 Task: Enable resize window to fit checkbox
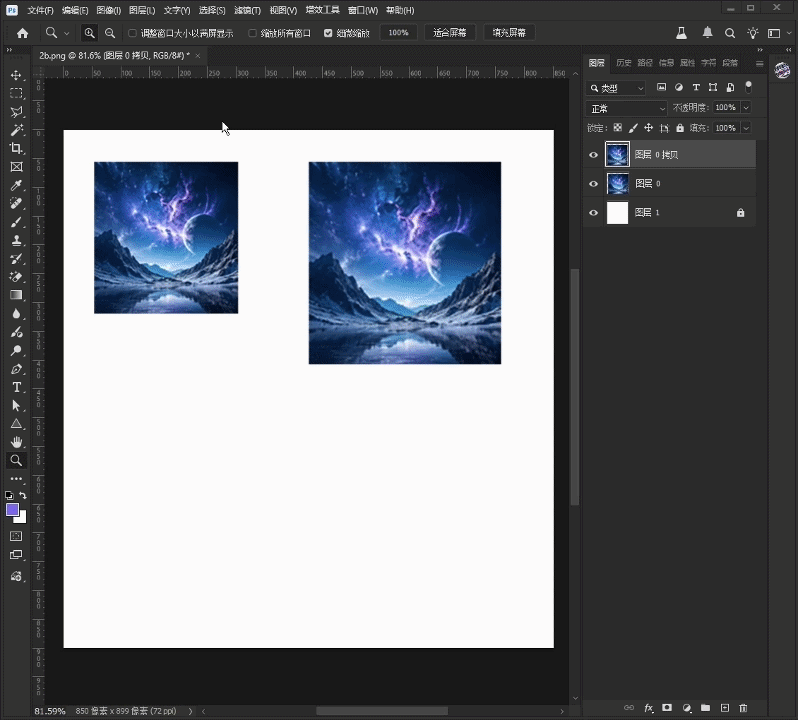pos(132,33)
